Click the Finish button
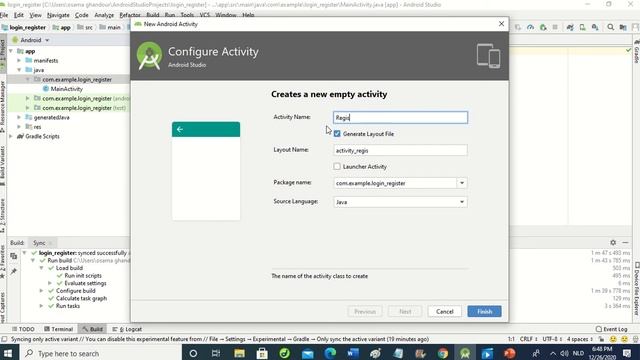Viewport: 640px width, 360px height. (x=484, y=311)
